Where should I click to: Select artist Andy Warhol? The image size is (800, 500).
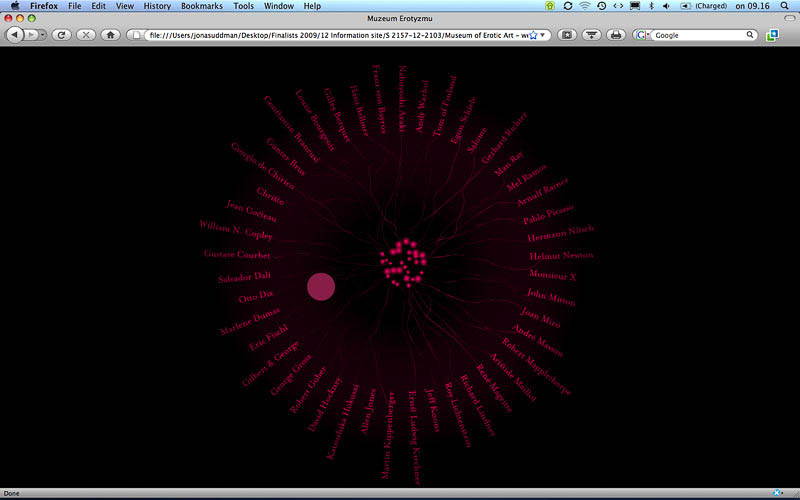421,107
